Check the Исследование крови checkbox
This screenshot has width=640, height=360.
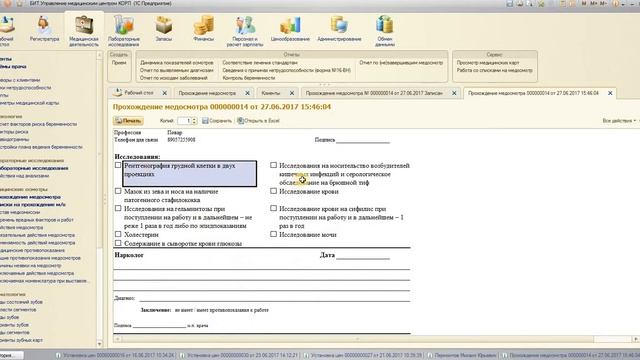click(273, 191)
